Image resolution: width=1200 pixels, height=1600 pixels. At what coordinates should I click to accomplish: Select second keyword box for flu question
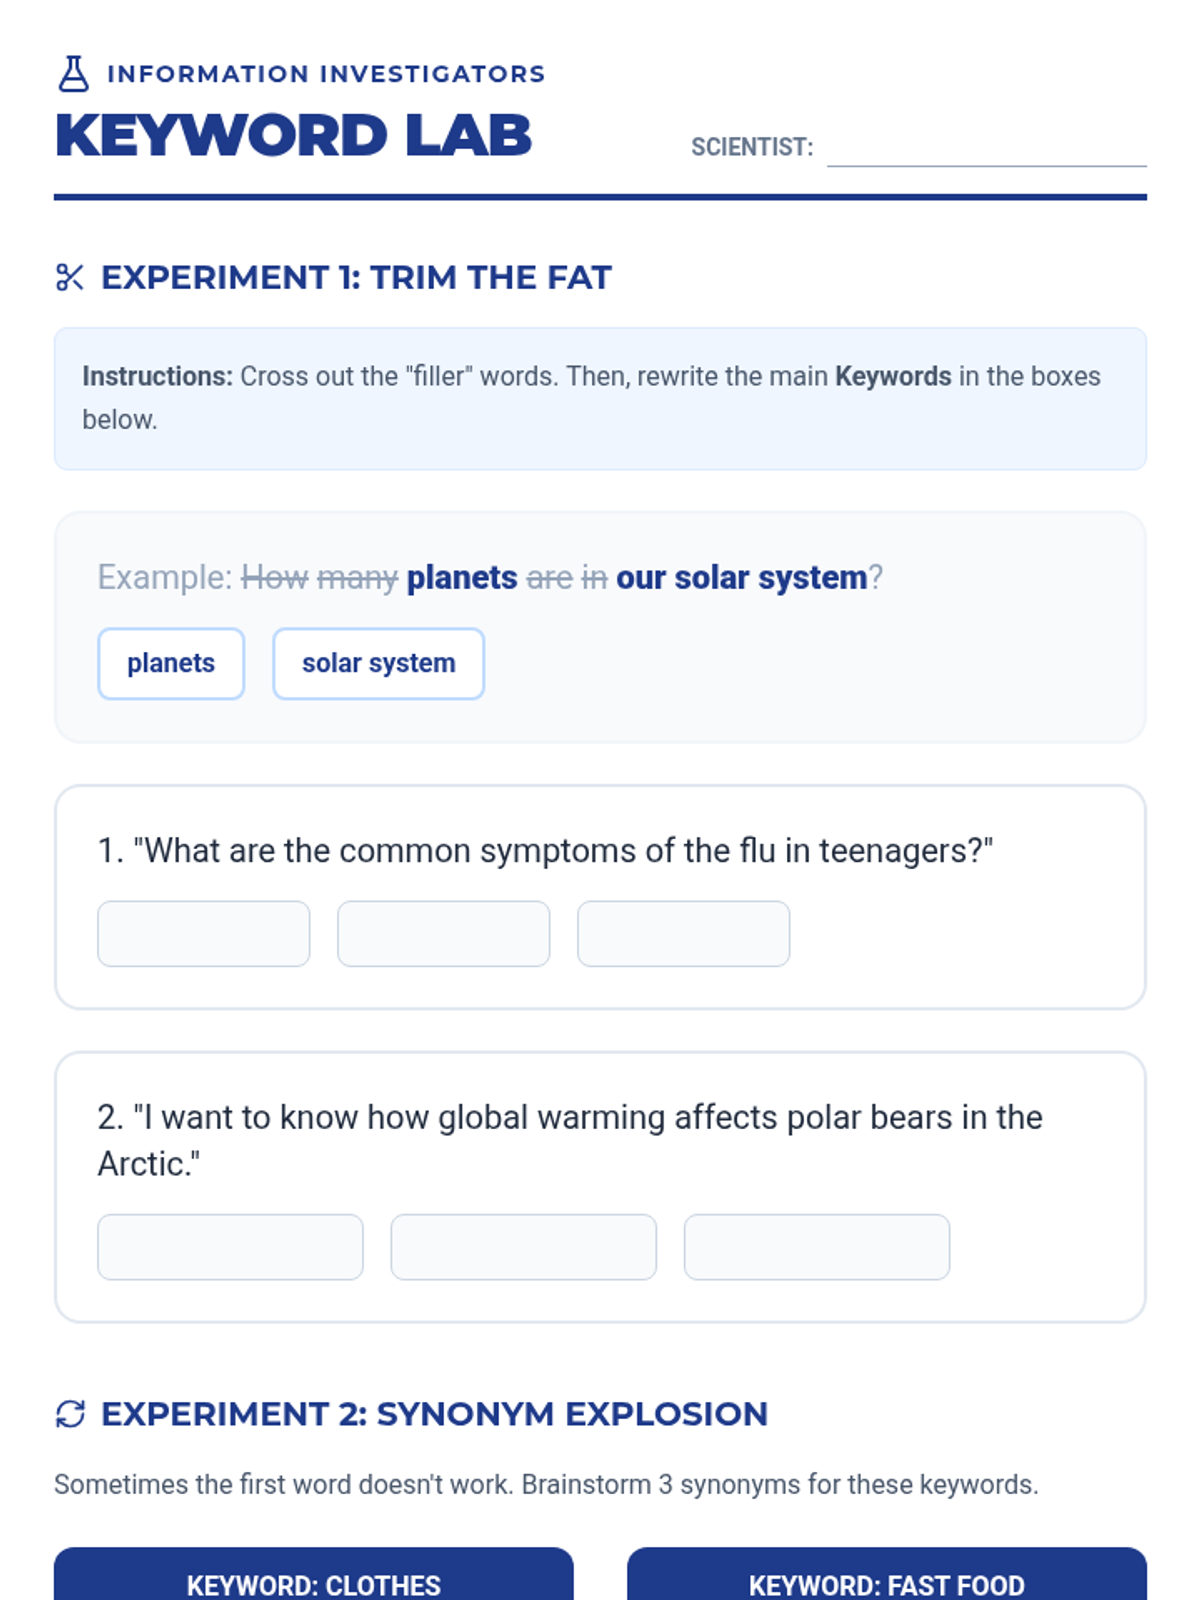pos(444,934)
